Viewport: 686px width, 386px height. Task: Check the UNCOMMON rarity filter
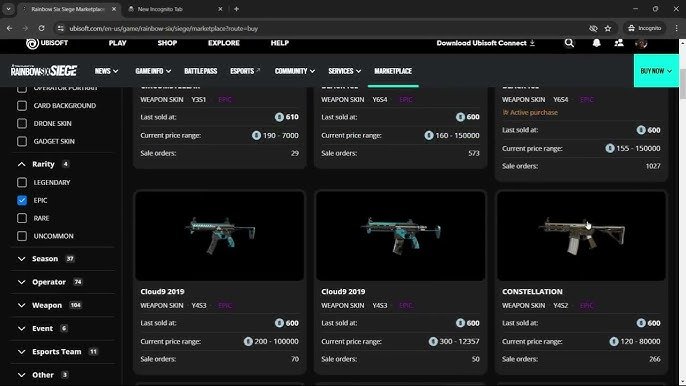22,236
